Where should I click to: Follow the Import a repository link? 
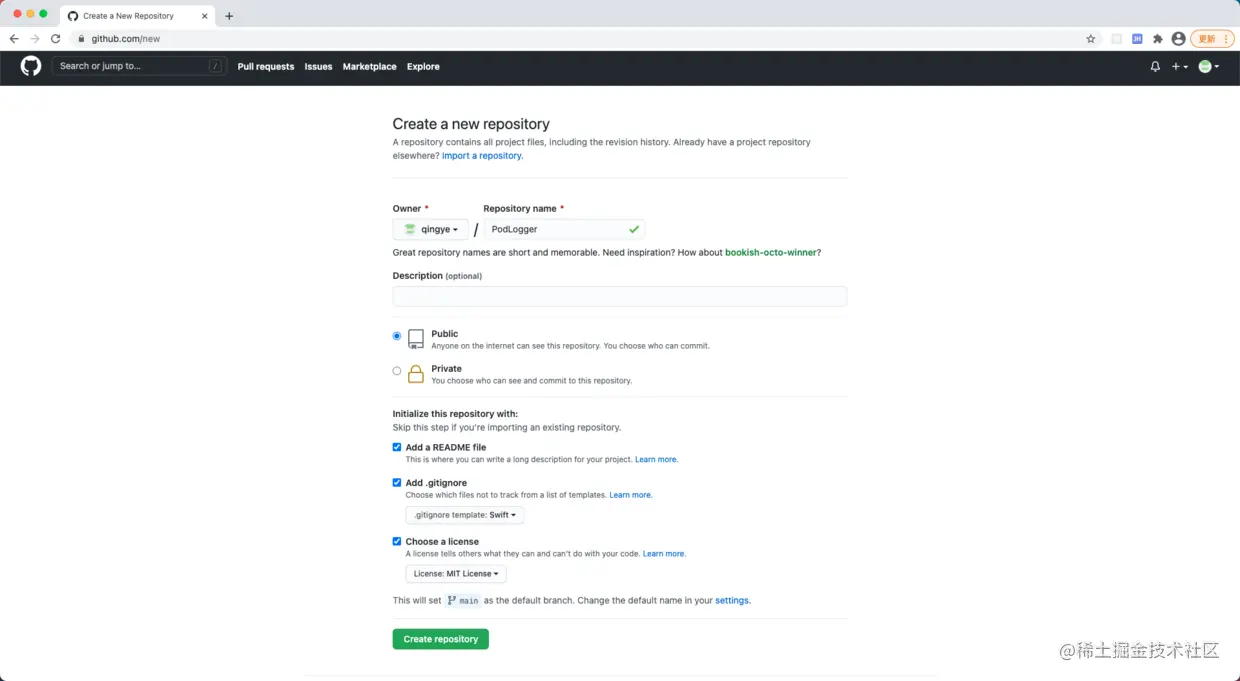pyautogui.click(x=482, y=156)
